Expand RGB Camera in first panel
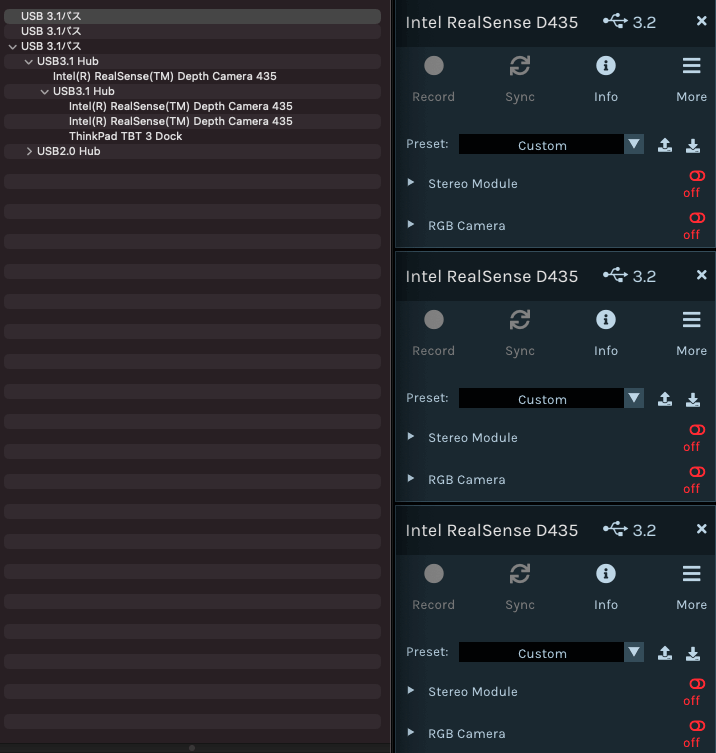The height and width of the screenshot is (753, 716). point(411,225)
